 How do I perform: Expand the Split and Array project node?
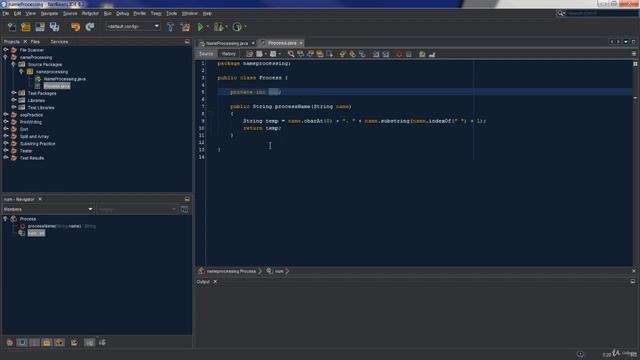(6, 136)
